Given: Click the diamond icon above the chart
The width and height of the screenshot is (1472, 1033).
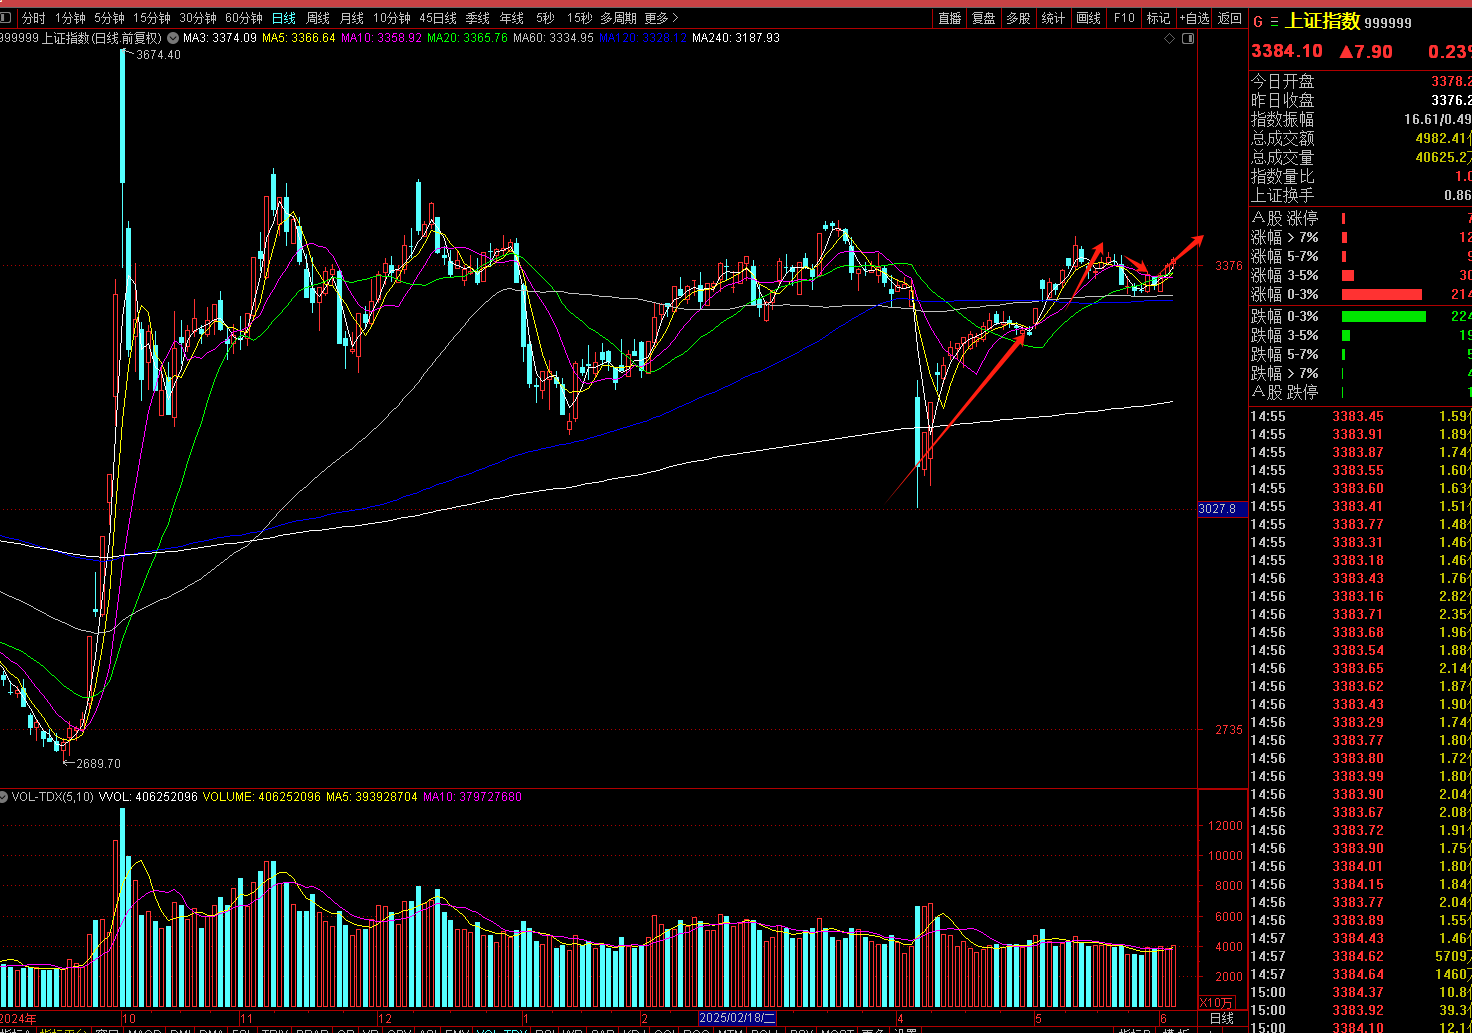Looking at the screenshot, I should coord(1170,38).
